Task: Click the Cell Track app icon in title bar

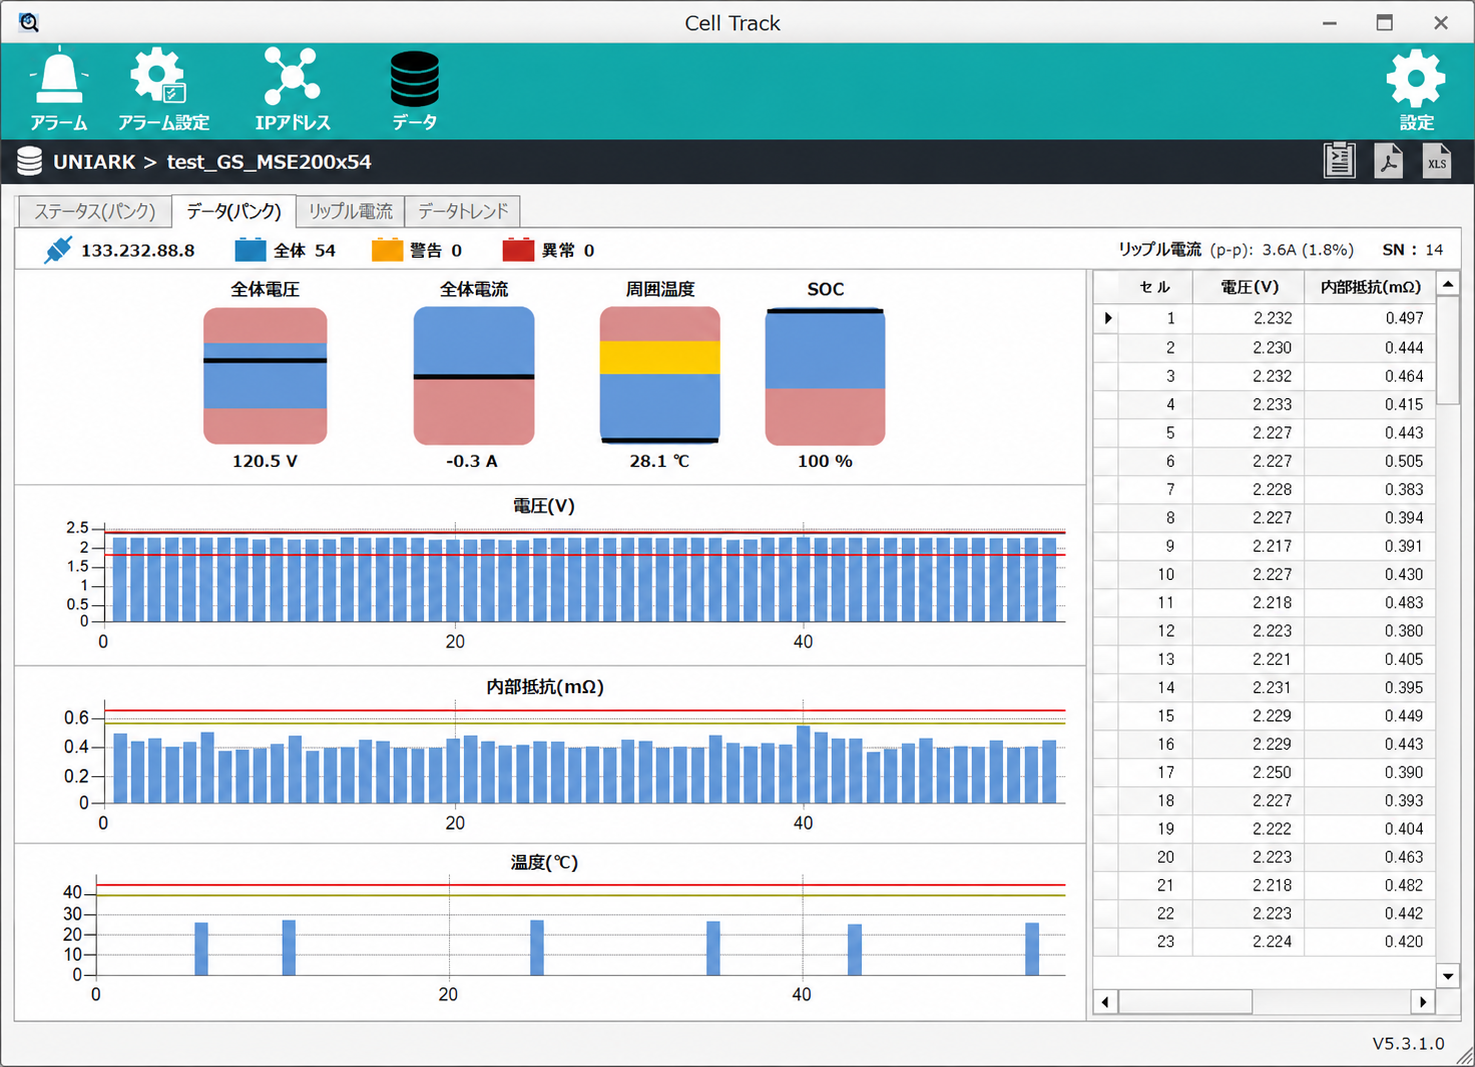Action: [x=28, y=22]
